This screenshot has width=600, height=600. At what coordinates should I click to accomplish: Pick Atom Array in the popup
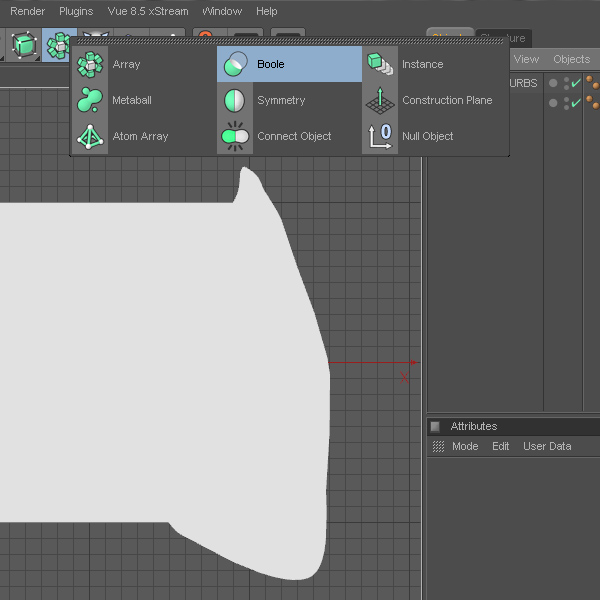144,136
